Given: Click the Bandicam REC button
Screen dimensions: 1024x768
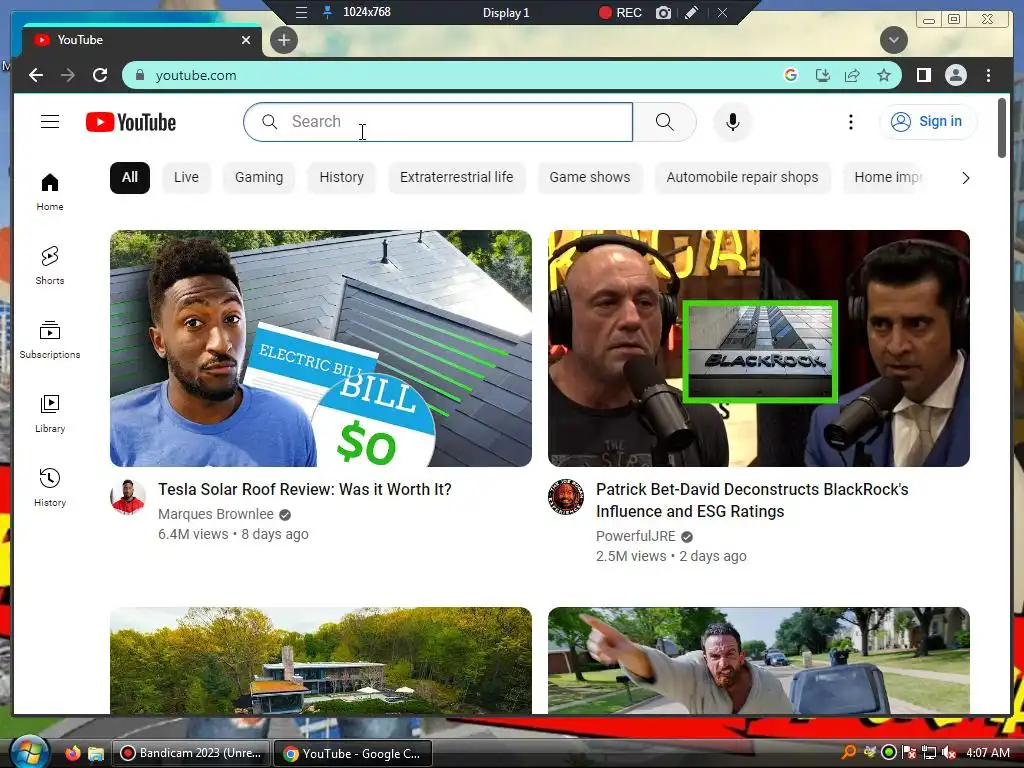Looking at the screenshot, I should (620, 12).
